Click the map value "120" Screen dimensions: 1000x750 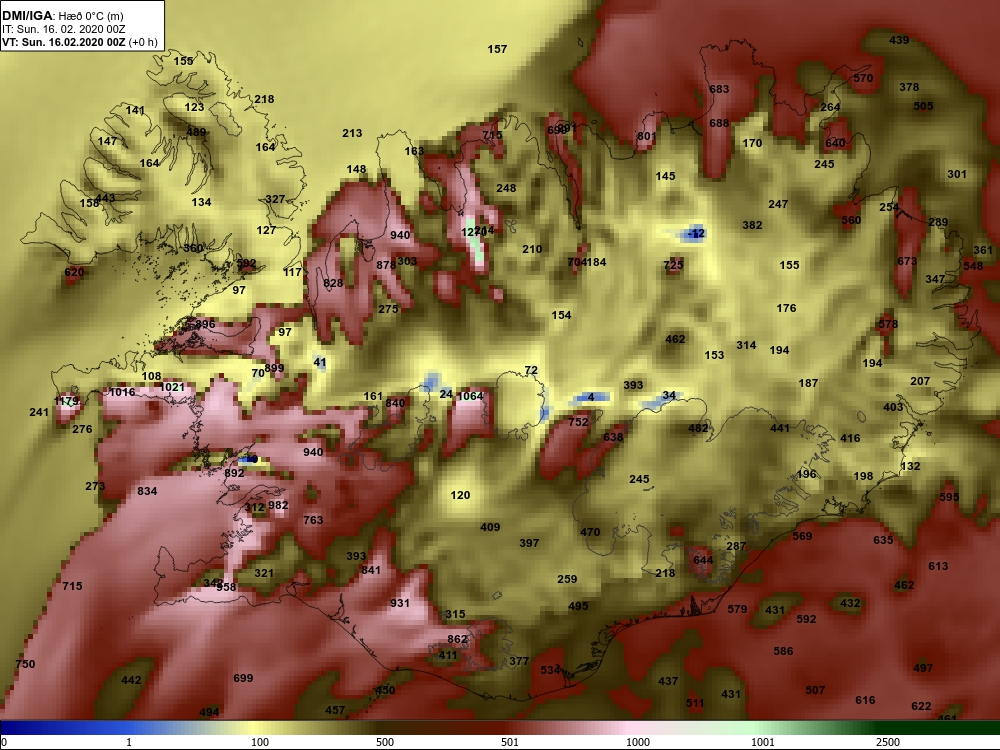pos(460,495)
